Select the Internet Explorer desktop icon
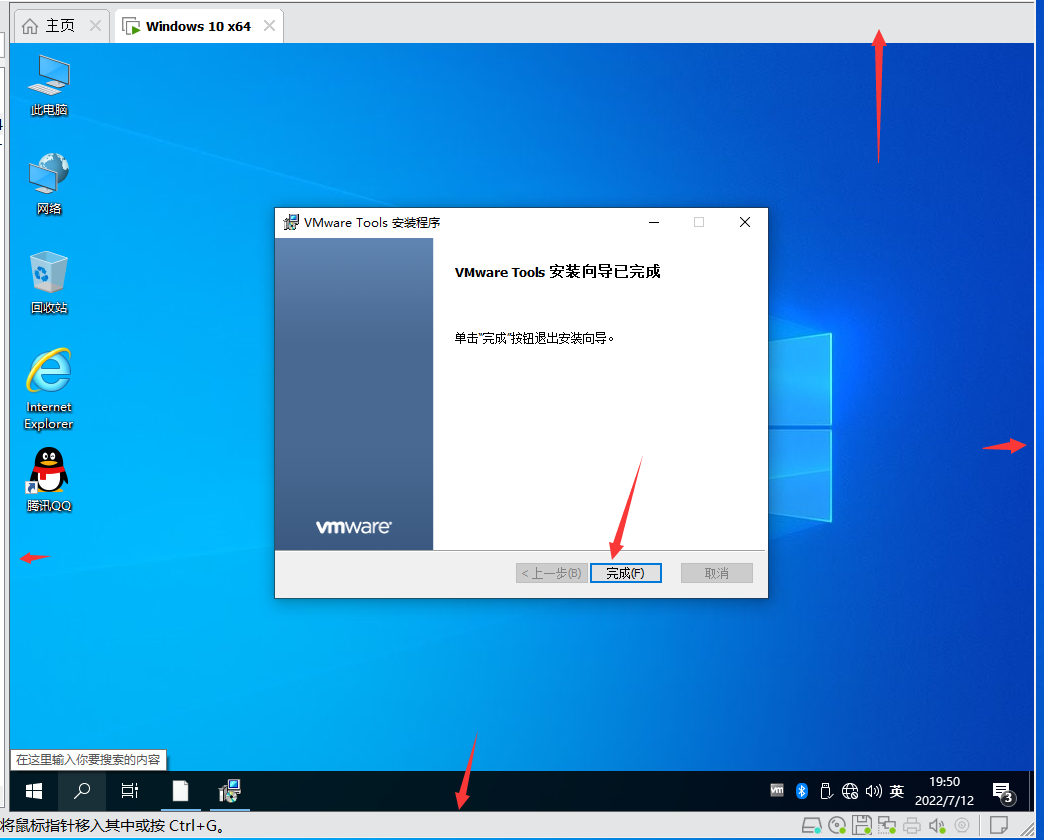Viewport: 1044px width, 840px height. 49,389
